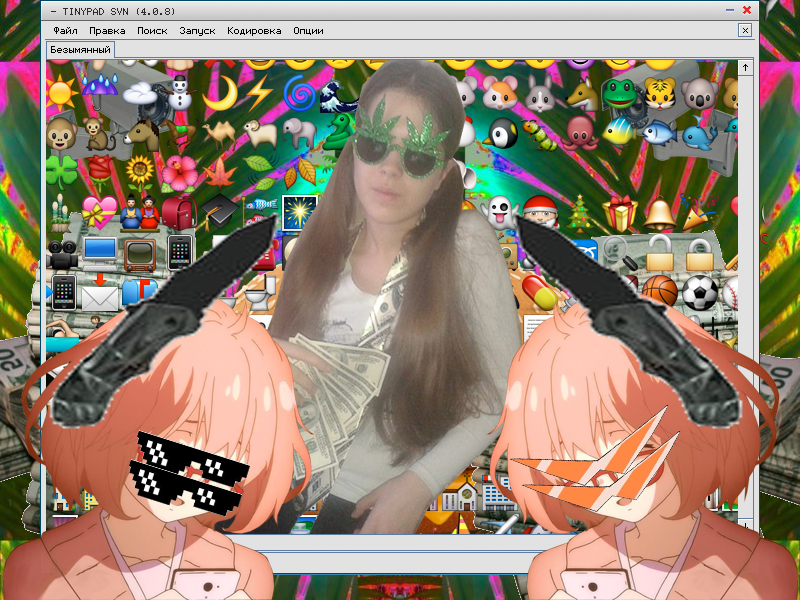Open the Кодировка menu
Image resolution: width=800 pixels, height=600 pixels.
click(254, 31)
